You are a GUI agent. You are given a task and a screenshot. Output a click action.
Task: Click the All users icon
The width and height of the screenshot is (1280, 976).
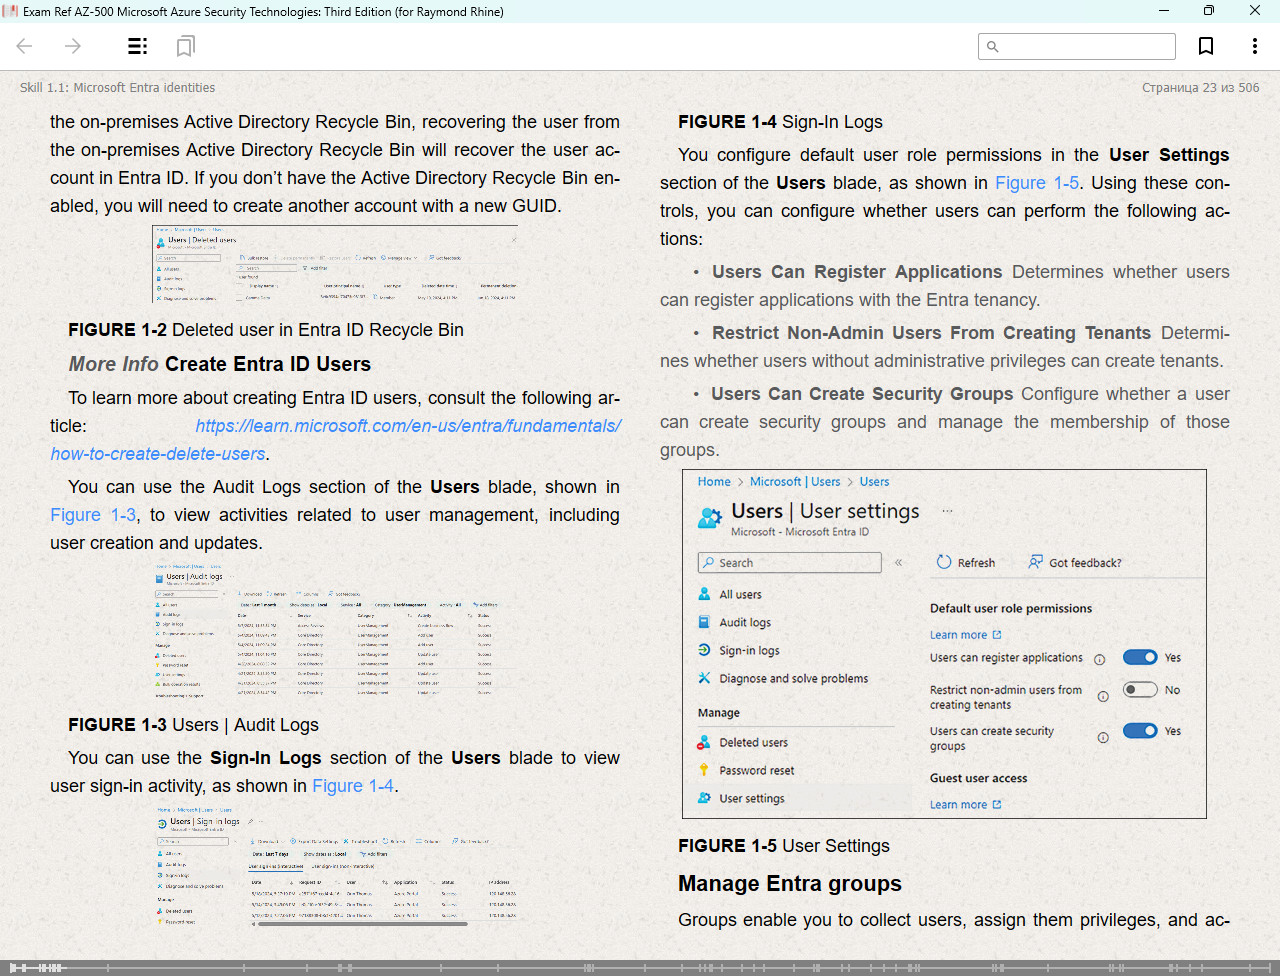704,594
